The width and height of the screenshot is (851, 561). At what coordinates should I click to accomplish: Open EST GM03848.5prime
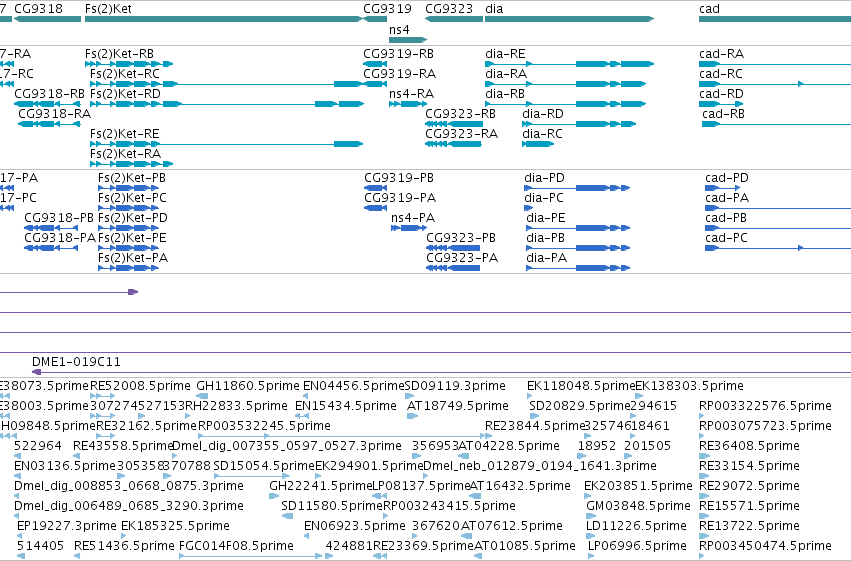[592, 517]
